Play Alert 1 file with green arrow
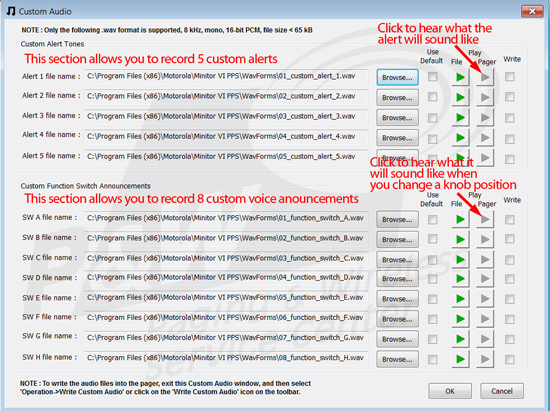The image size is (550, 411). (460, 77)
